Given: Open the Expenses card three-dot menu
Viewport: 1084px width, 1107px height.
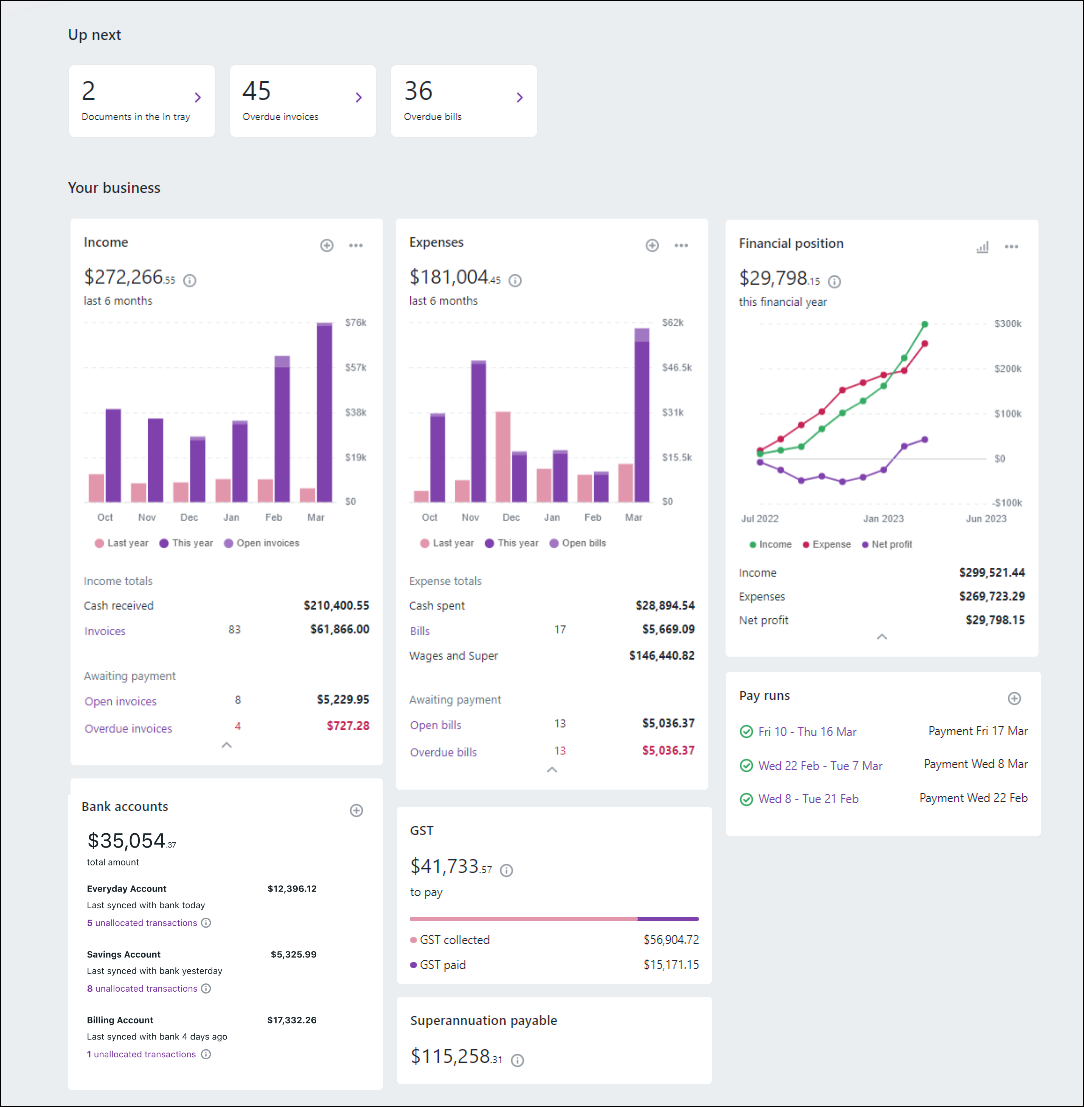Looking at the screenshot, I should click(x=682, y=245).
